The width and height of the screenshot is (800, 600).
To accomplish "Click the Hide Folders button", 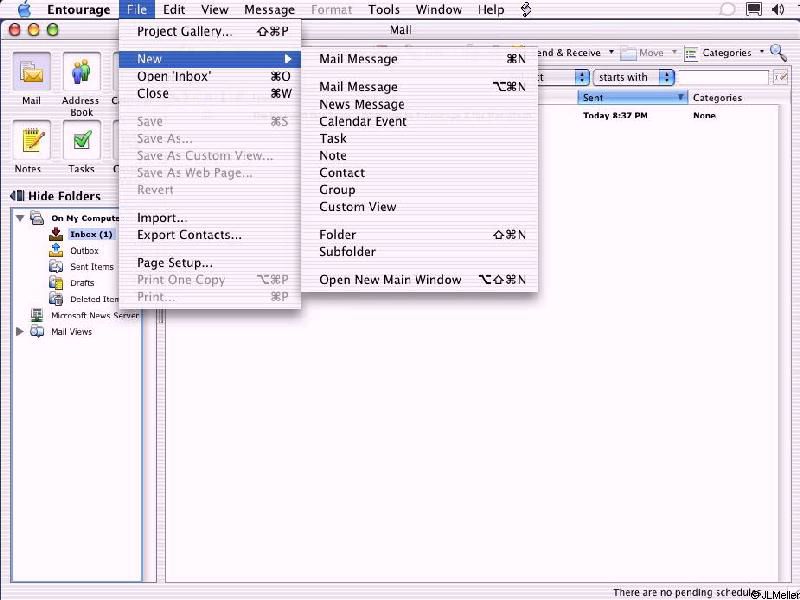I will coord(55,196).
